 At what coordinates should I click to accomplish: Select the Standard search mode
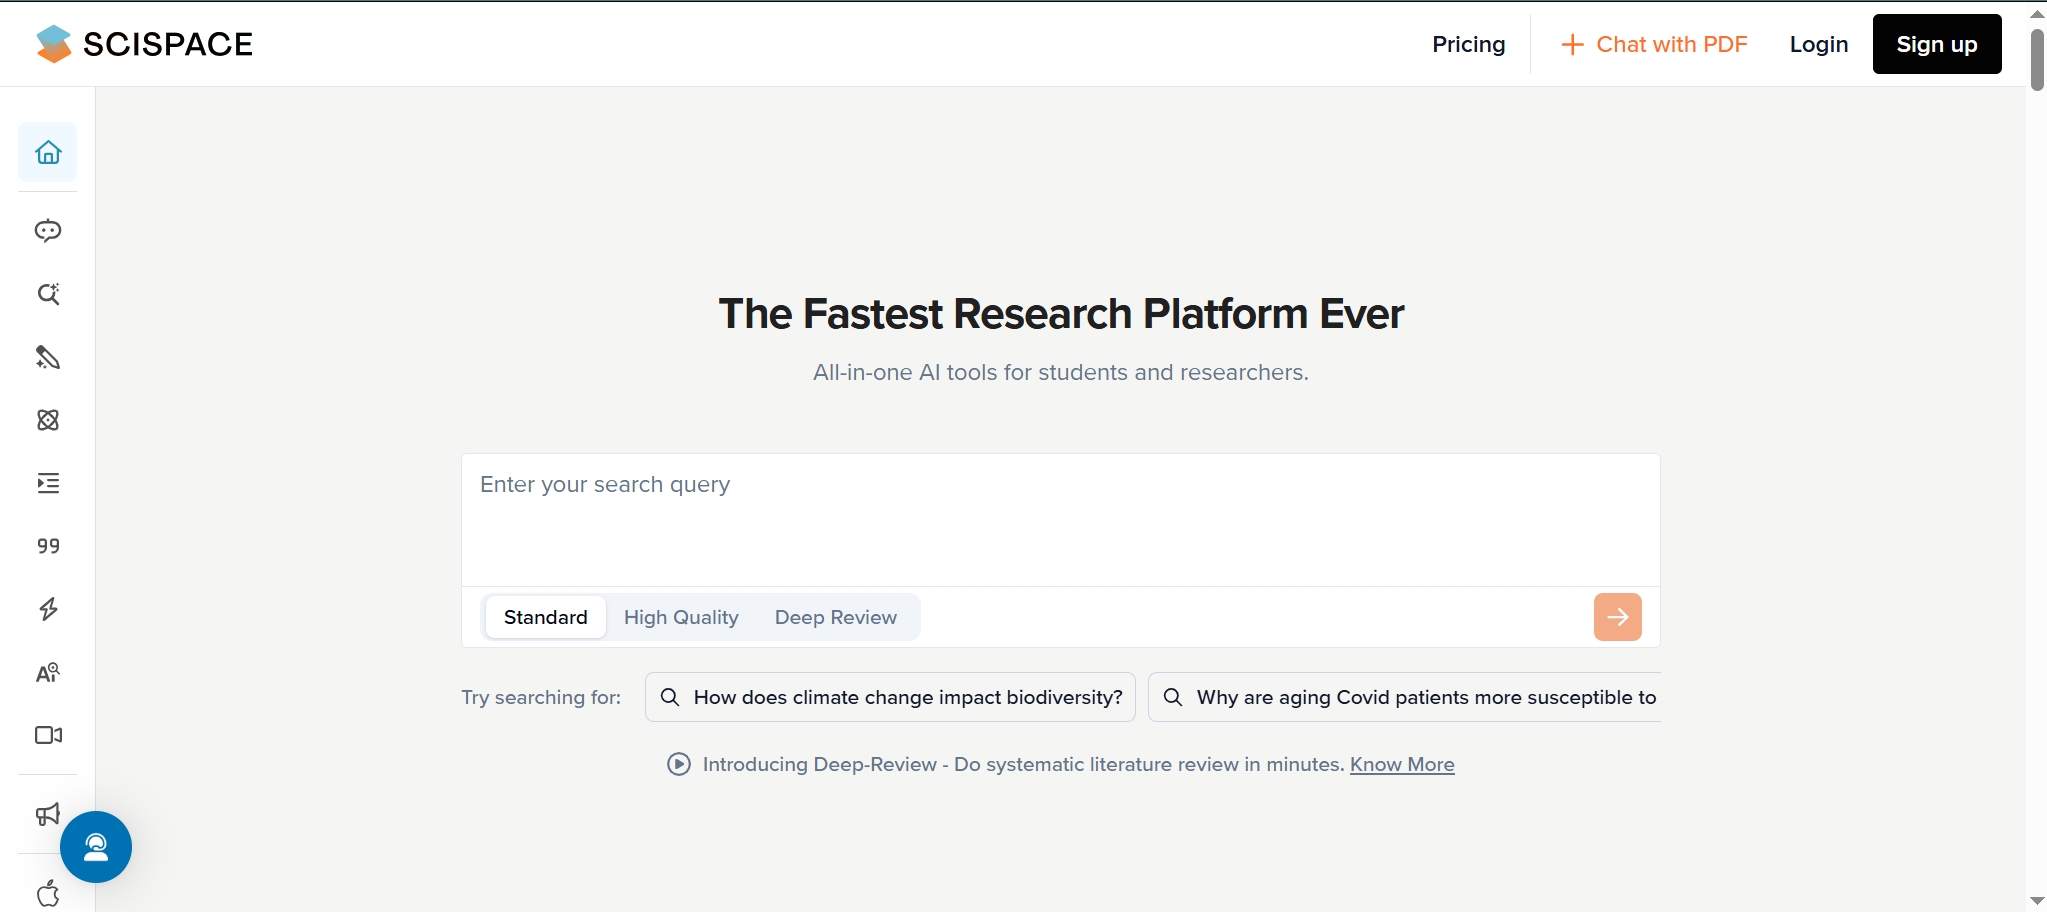click(545, 617)
